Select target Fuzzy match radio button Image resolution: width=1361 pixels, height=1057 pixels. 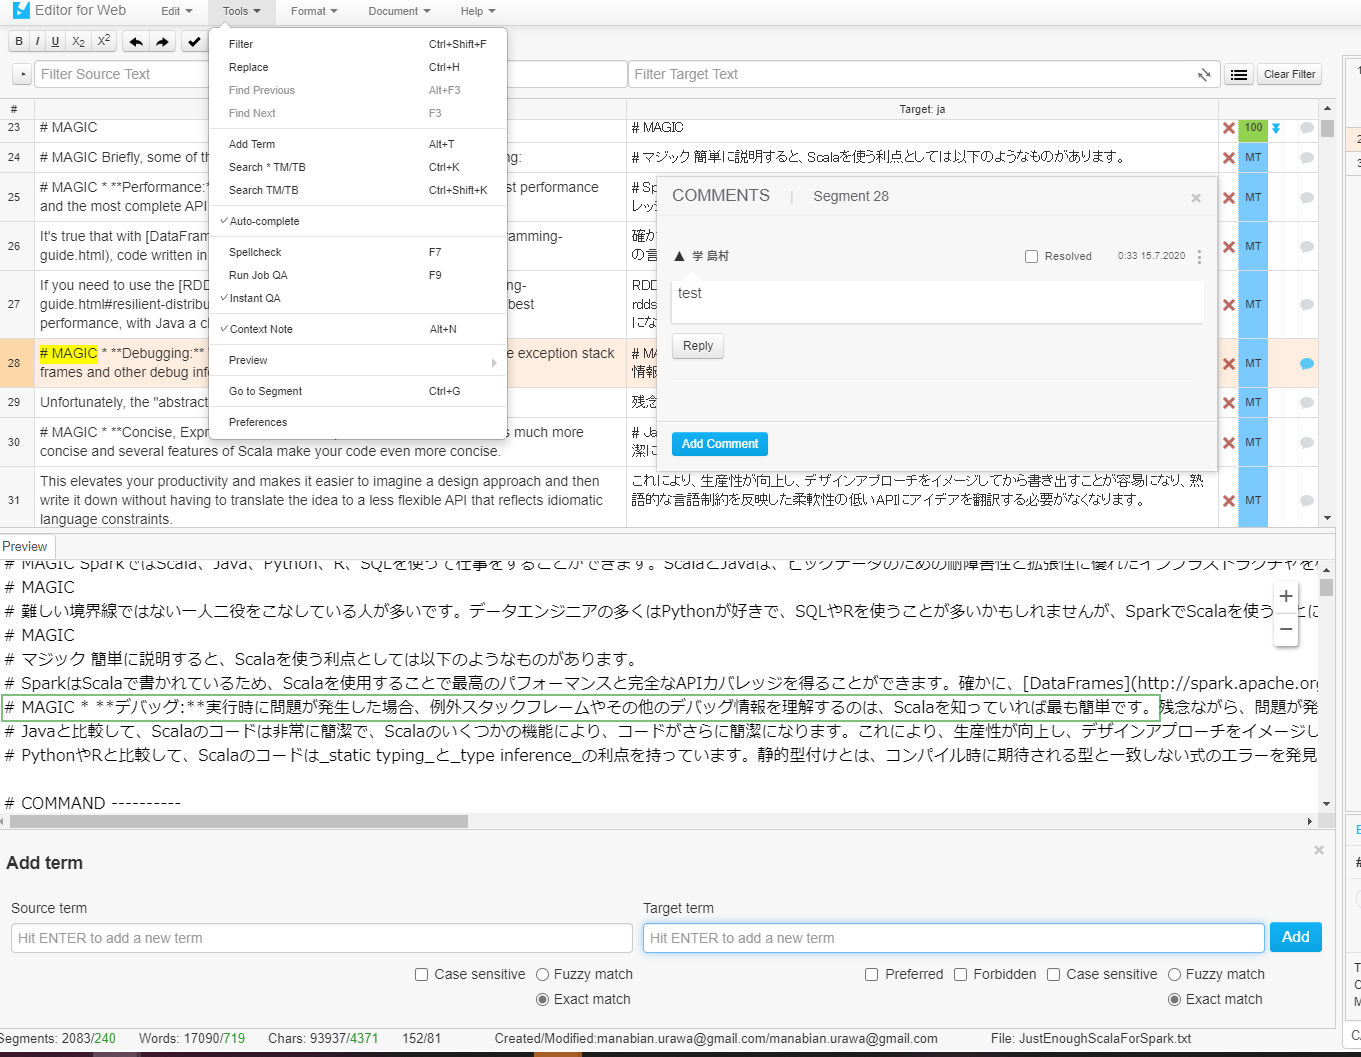click(x=1174, y=974)
